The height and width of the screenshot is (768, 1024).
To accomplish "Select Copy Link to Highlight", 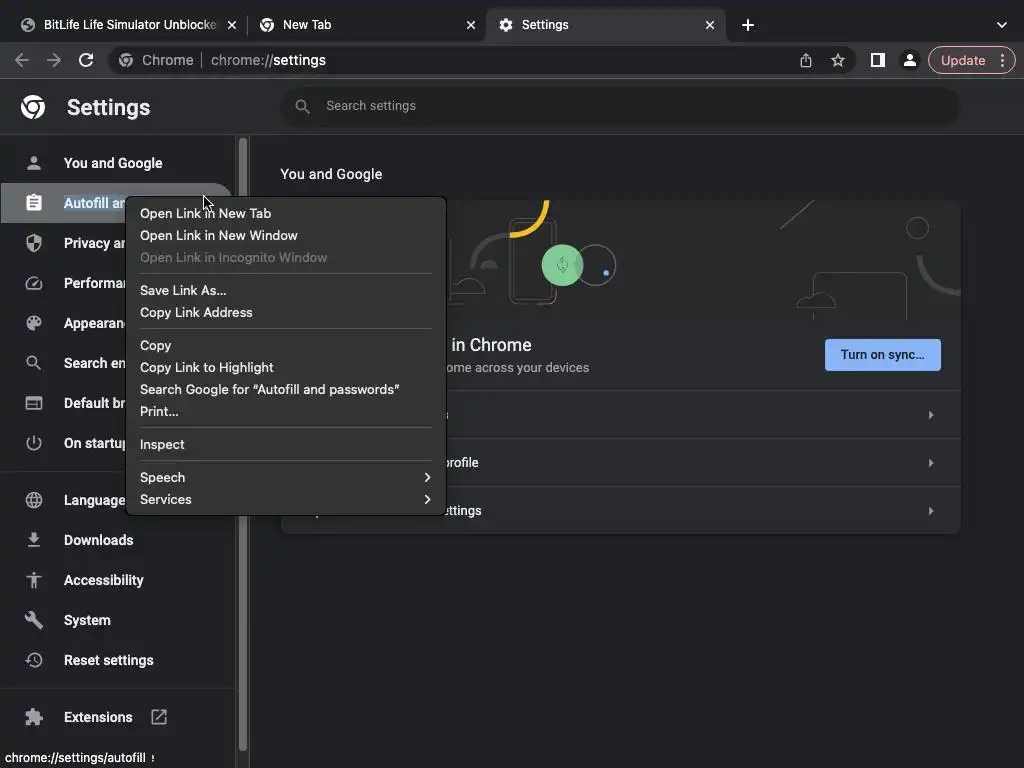I will 285,367.
